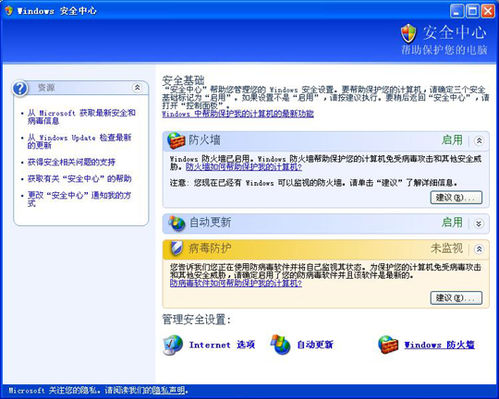
Task: Click the shield icon beside 病毒防护
Action: point(176,248)
